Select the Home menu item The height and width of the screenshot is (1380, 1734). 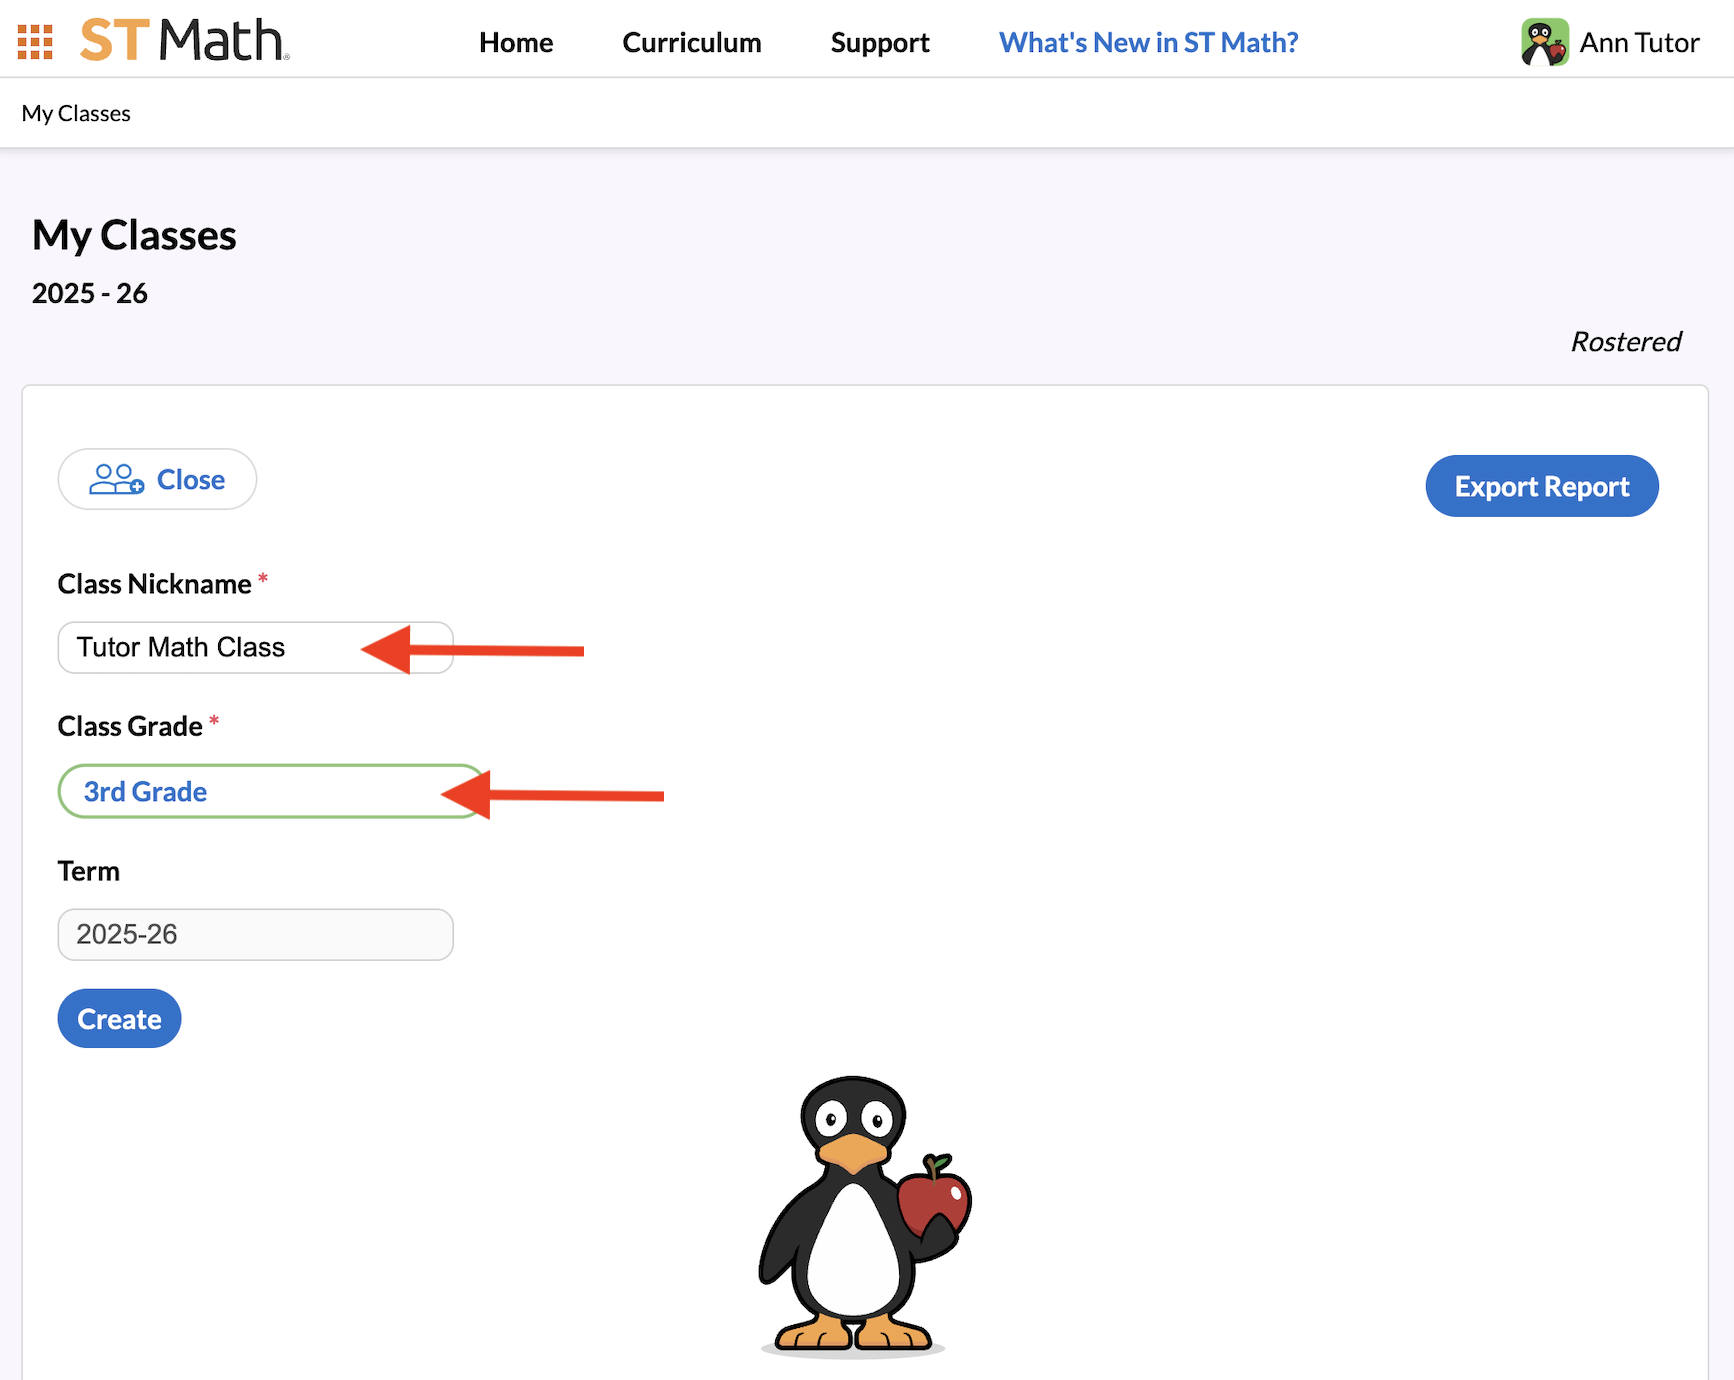click(x=515, y=42)
